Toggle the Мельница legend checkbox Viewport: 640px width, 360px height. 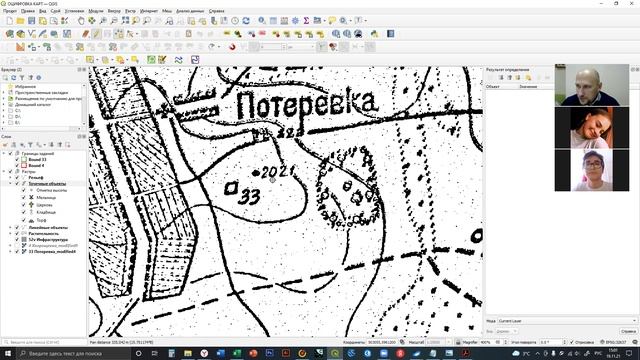pos(24,198)
